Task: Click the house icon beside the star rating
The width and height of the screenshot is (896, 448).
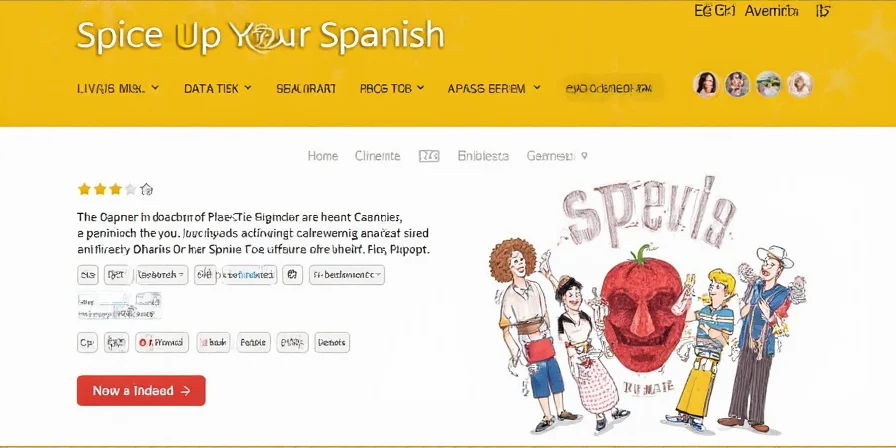Action: tap(147, 189)
